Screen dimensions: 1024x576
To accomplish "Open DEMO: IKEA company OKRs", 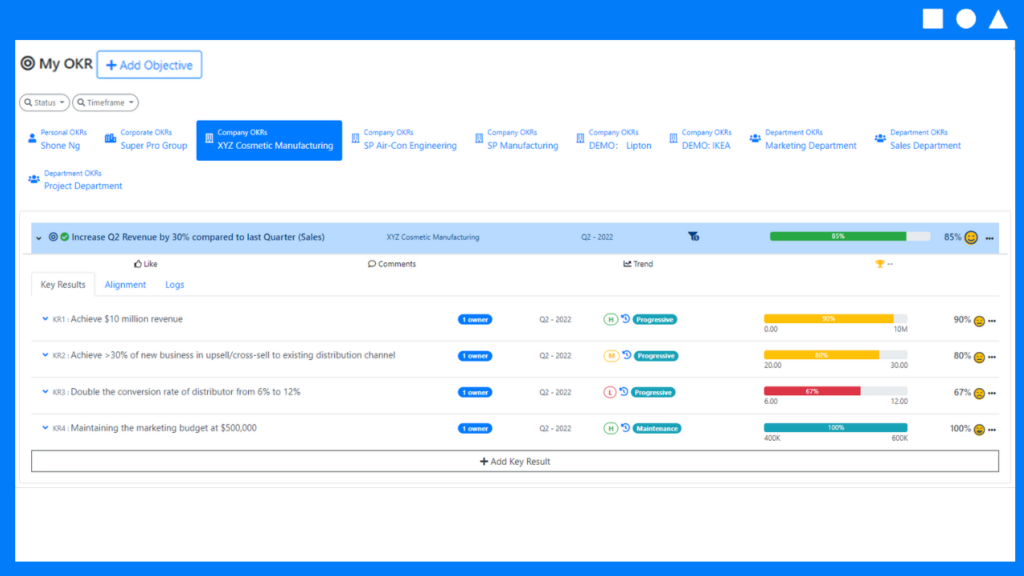I will tap(700, 140).
